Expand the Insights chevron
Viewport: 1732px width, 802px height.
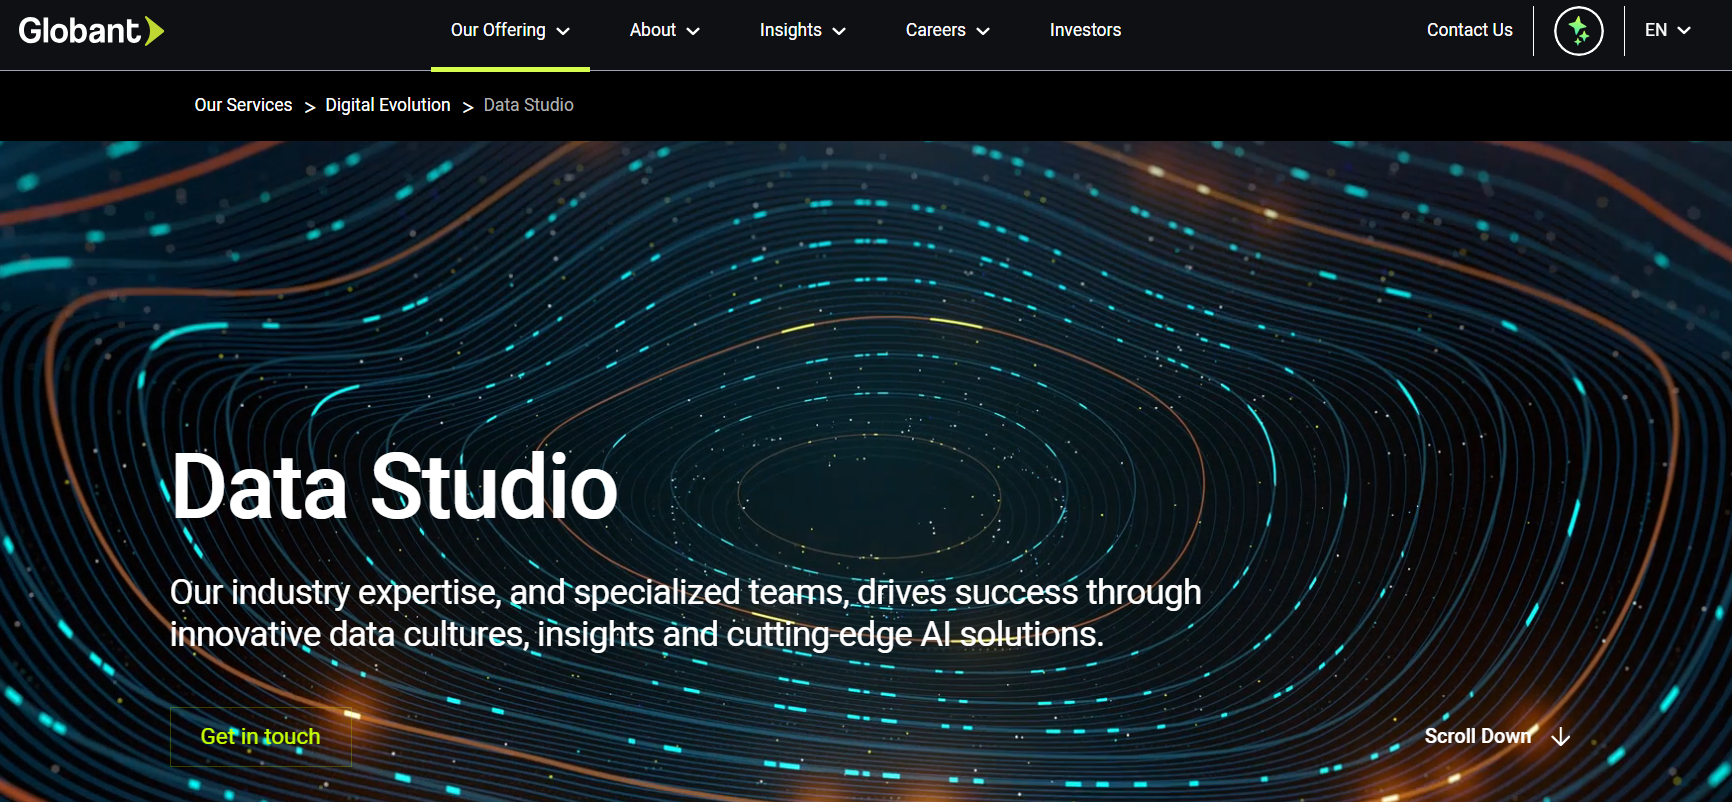pyautogui.click(x=839, y=31)
